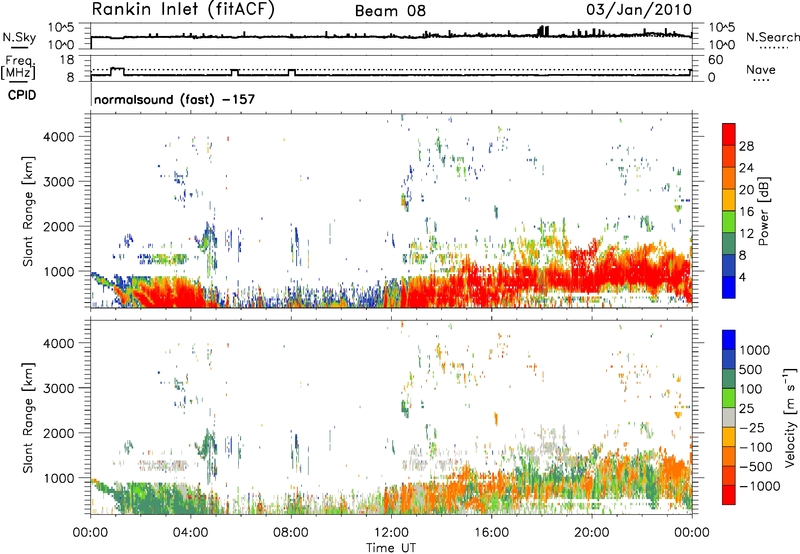Click the "16:00" time tick label
This screenshot has height=554, width=800.
point(491,533)
